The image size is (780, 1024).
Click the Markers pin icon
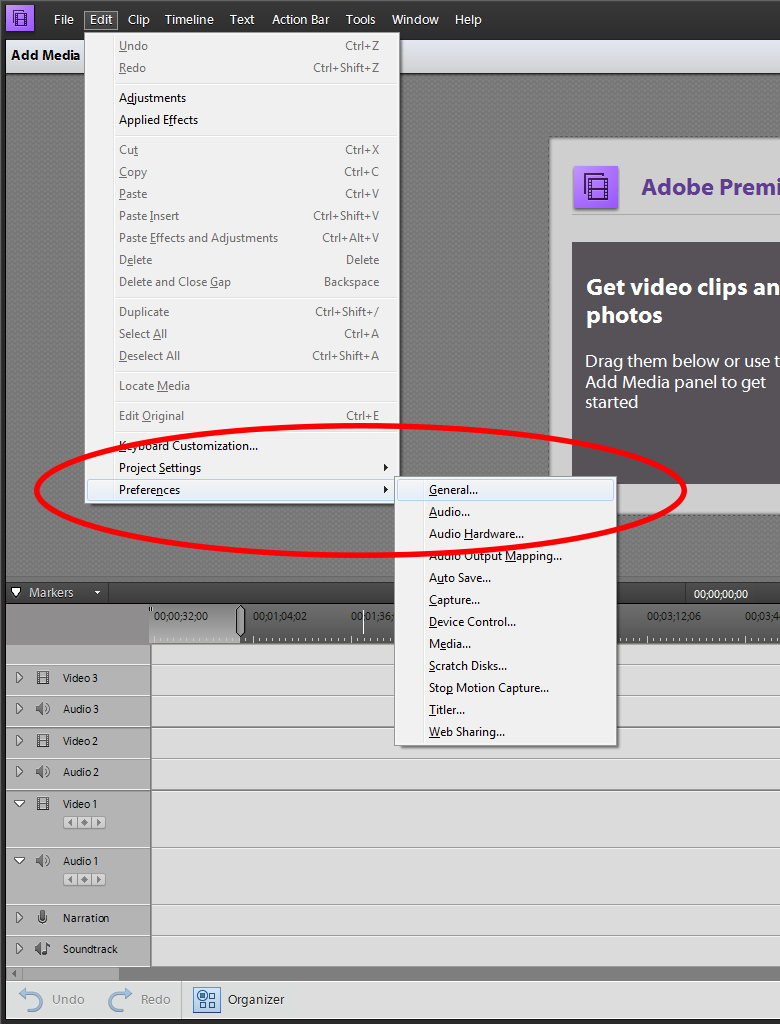pyautogui.click(x=16, y=592)
